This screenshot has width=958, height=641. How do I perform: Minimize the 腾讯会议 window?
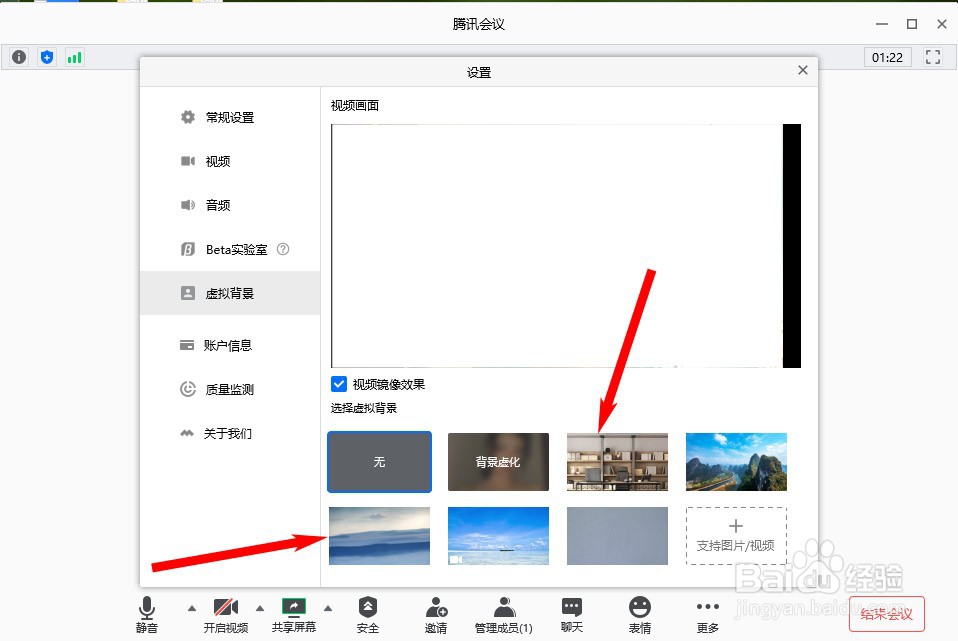click(882, 24)
